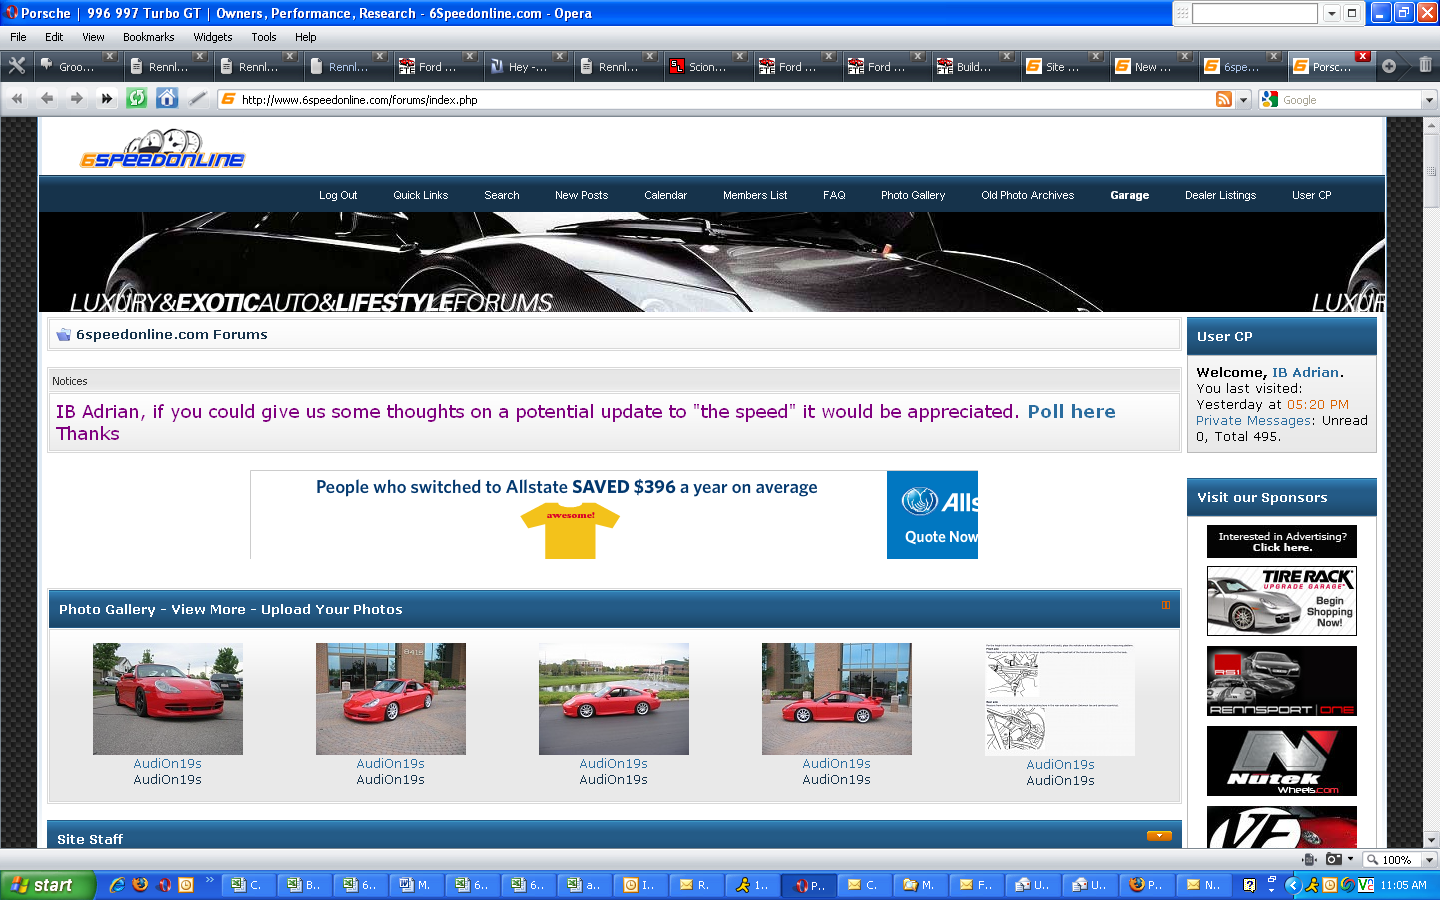Click the RSS feed icon in address bar
Screen dimensions: 1440x900
click(1223, 99)
